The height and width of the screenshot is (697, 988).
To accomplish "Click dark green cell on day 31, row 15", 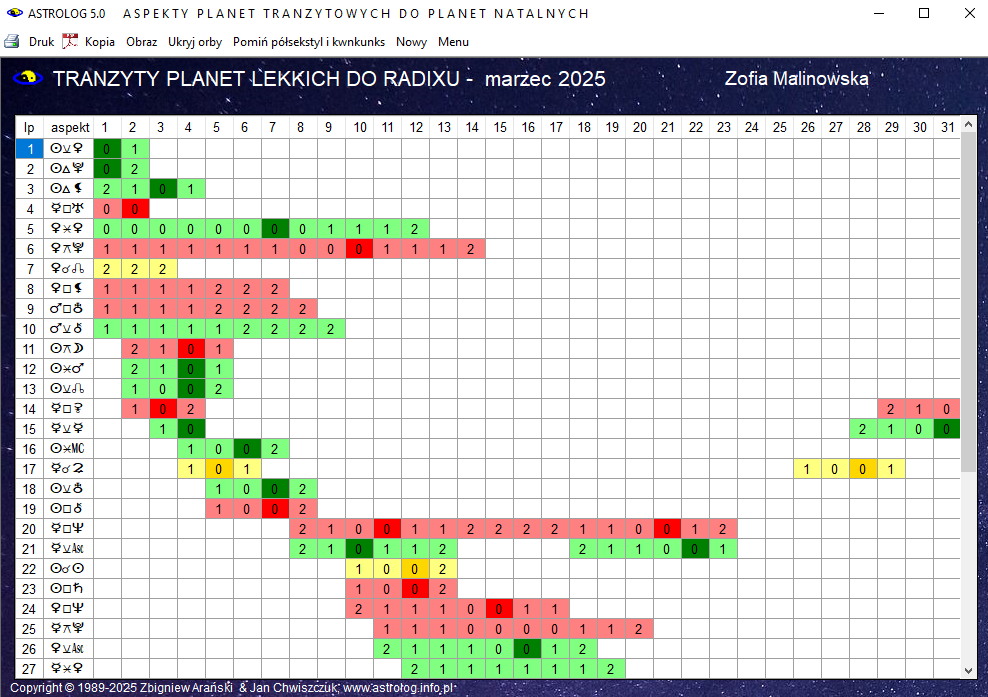I will pyautogui.click(x=946, y=429).
